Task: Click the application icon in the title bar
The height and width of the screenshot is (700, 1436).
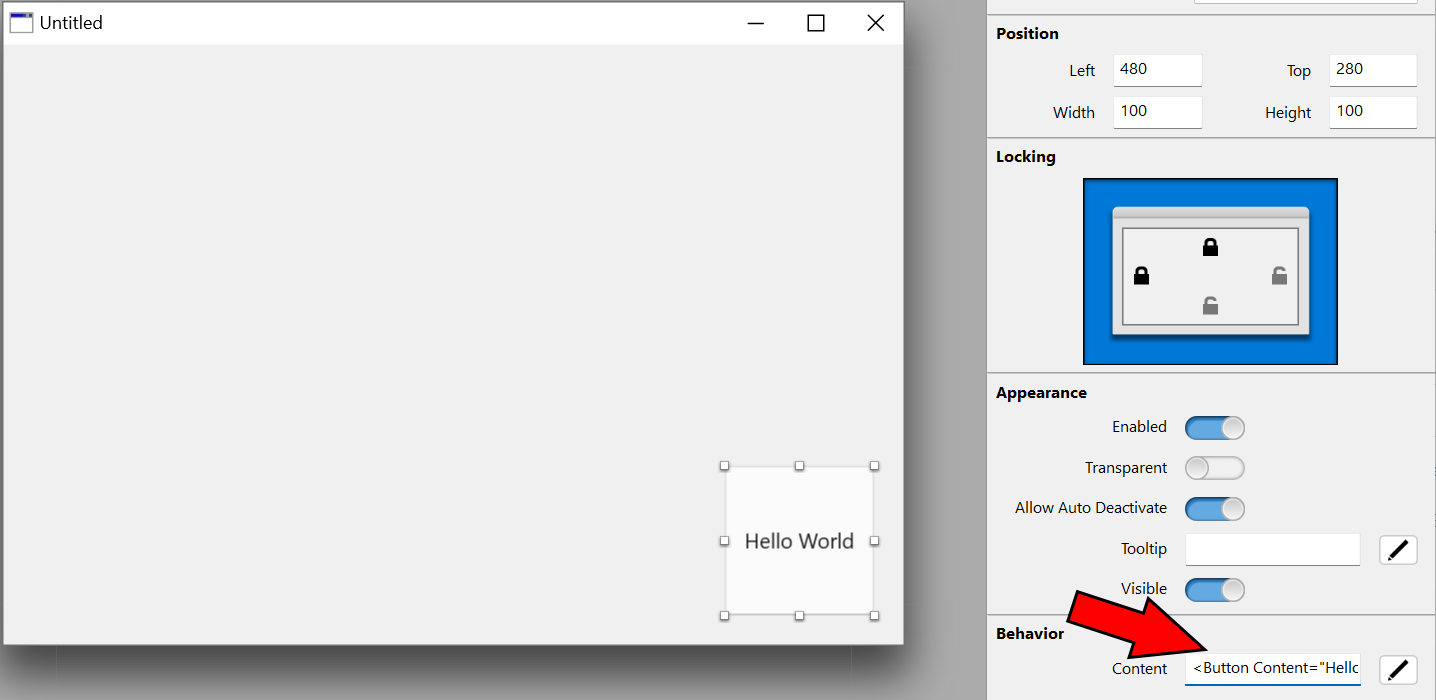Action: tap(21, 22)
